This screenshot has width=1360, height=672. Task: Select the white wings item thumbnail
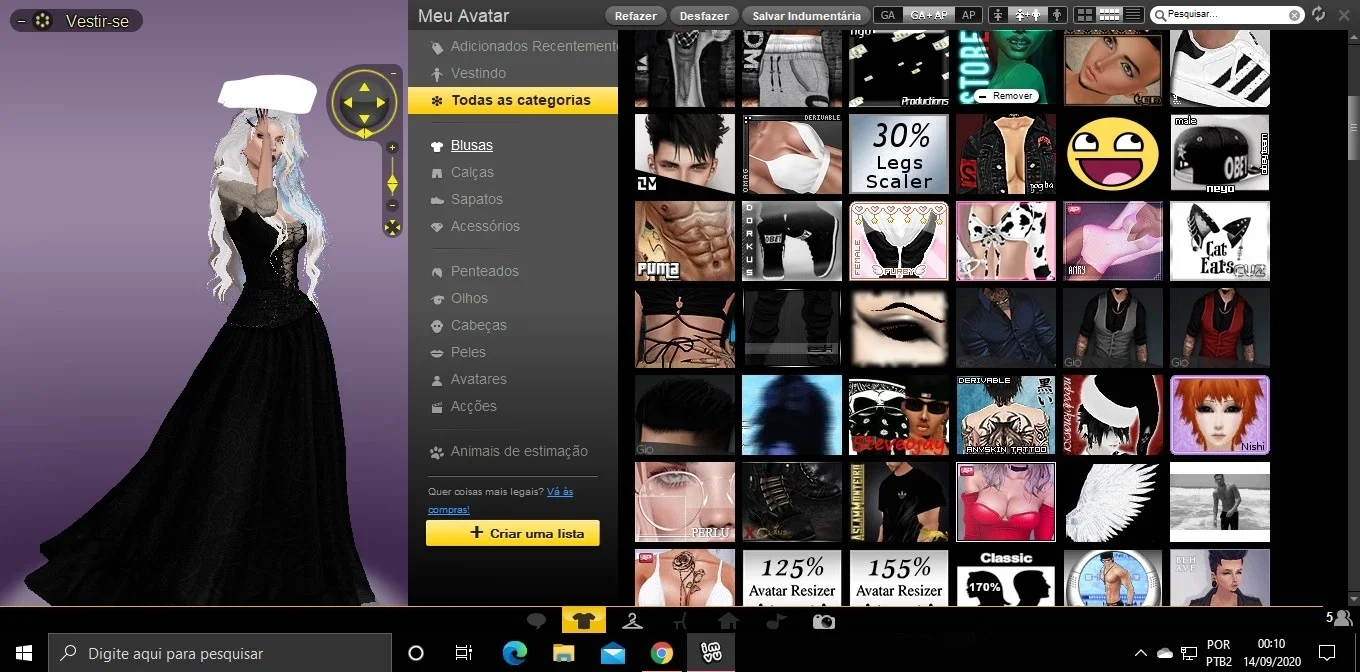pos(1113,502)
